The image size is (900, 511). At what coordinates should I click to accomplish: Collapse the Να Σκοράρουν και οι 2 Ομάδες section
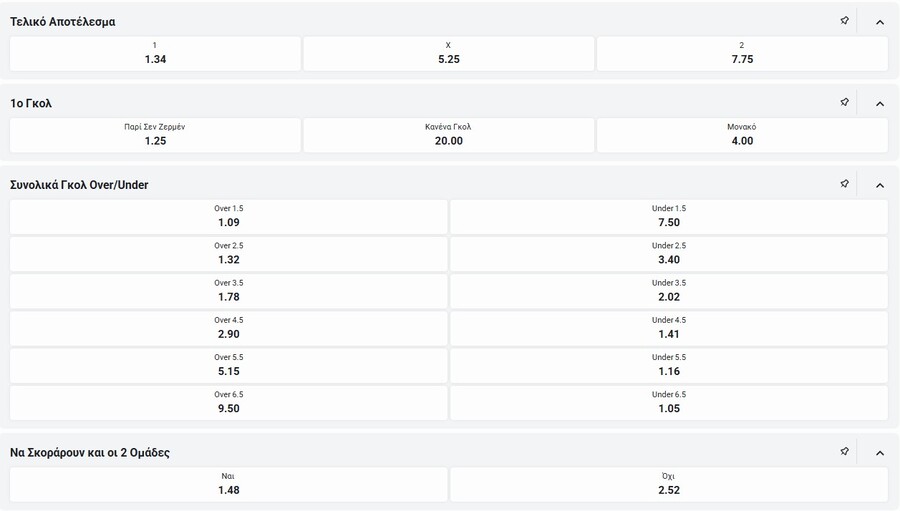(880, 452)
